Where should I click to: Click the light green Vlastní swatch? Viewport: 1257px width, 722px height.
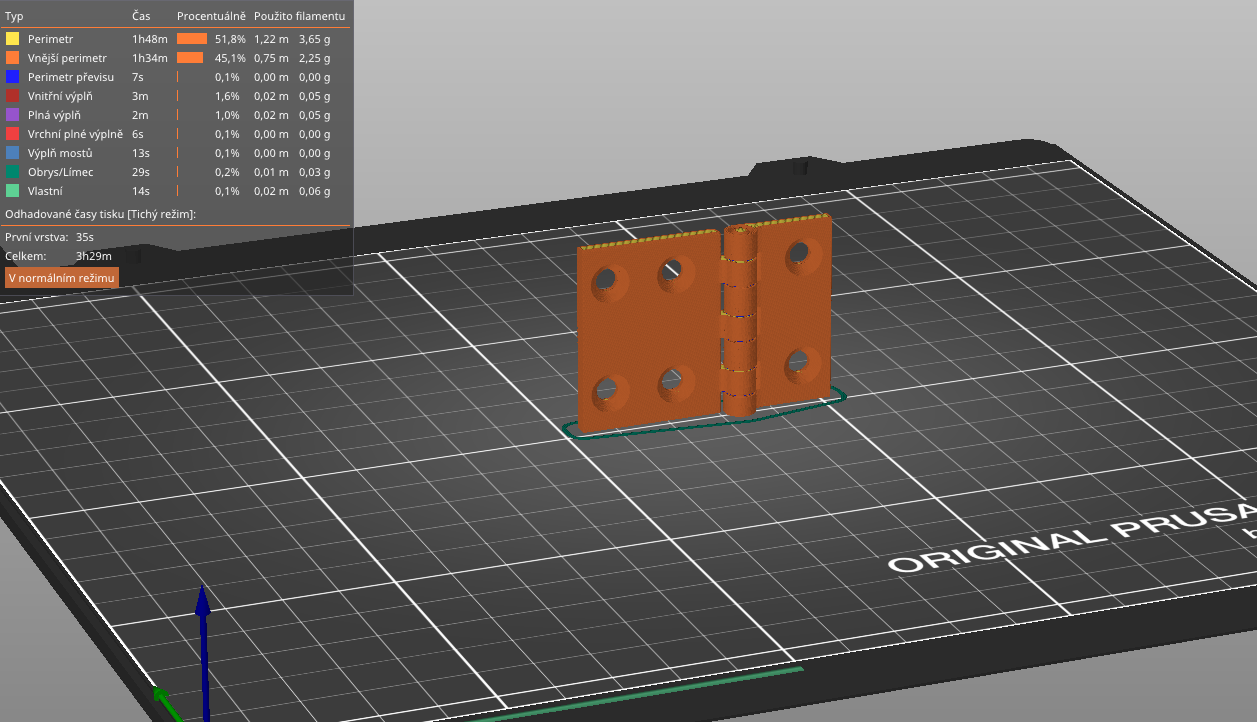12,190
